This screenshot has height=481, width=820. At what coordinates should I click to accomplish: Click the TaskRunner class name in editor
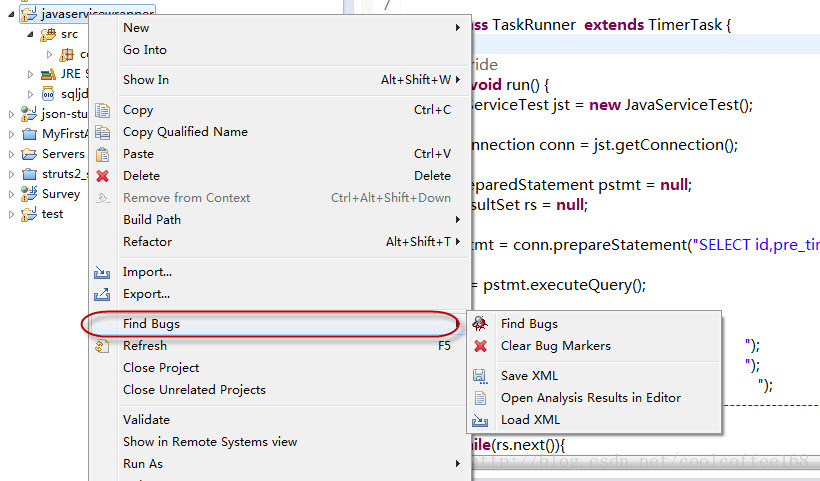(x=533, y=25)
